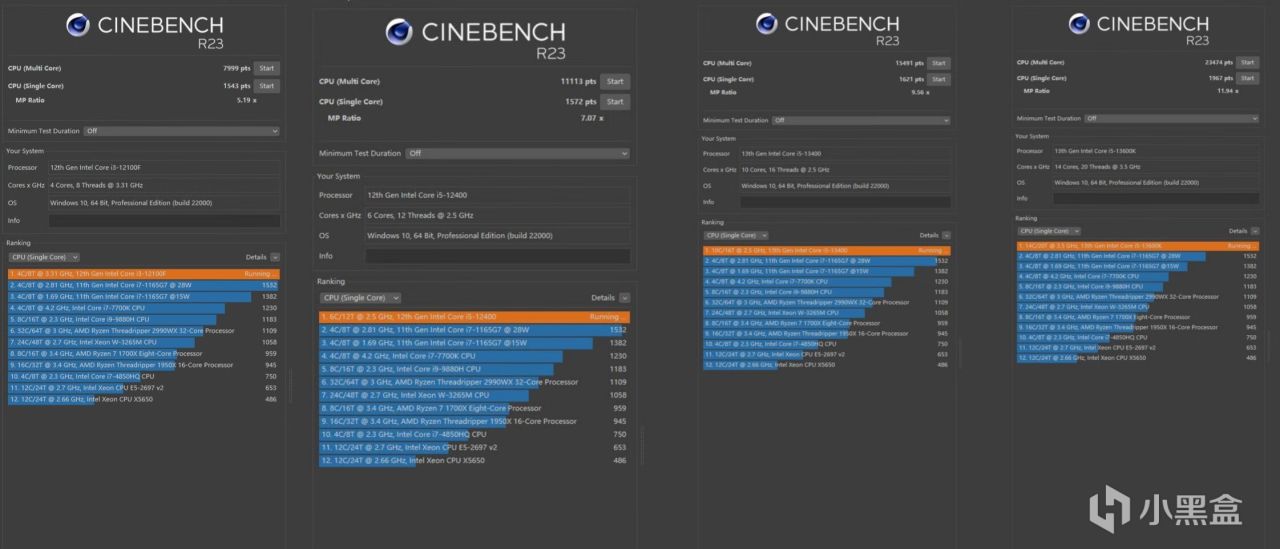1280x549 pixels.
Task: Click the Info field in i5-12400 window
Action: (x=498, y=256)
